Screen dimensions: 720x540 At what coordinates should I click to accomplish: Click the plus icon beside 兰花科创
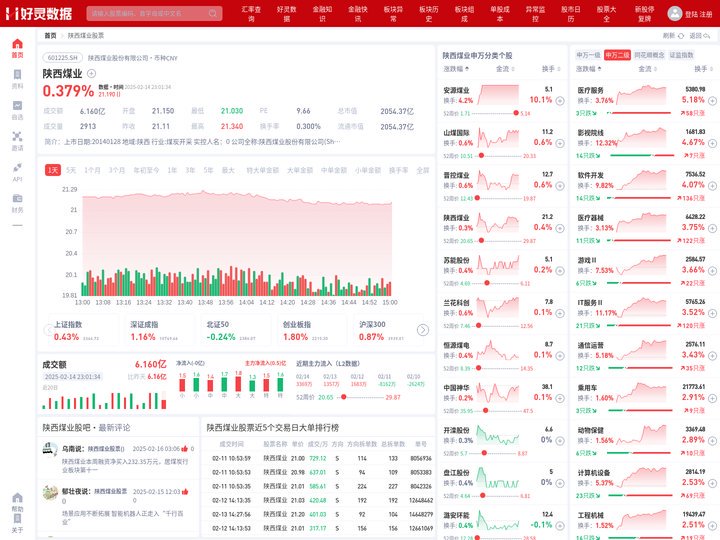[x=560, y=313]
